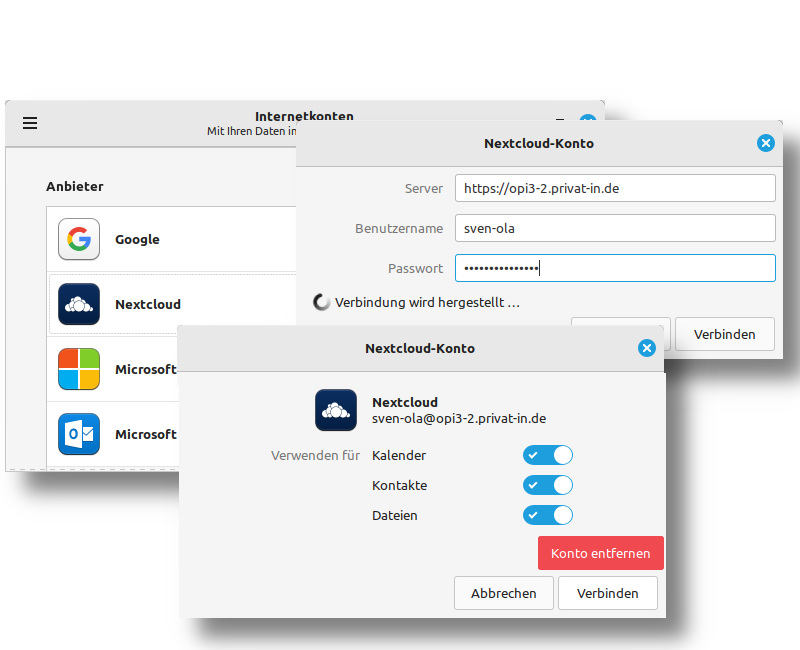Viewport: 800px width, 650px height.
Task: Close the Nextcloud dialog containing the toggles
Action: click(646, 348)
